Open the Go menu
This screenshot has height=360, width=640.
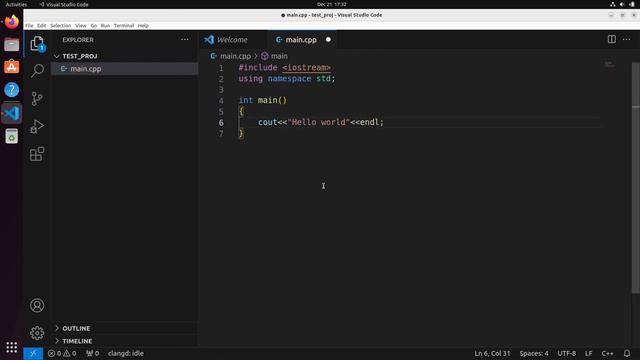93,25
